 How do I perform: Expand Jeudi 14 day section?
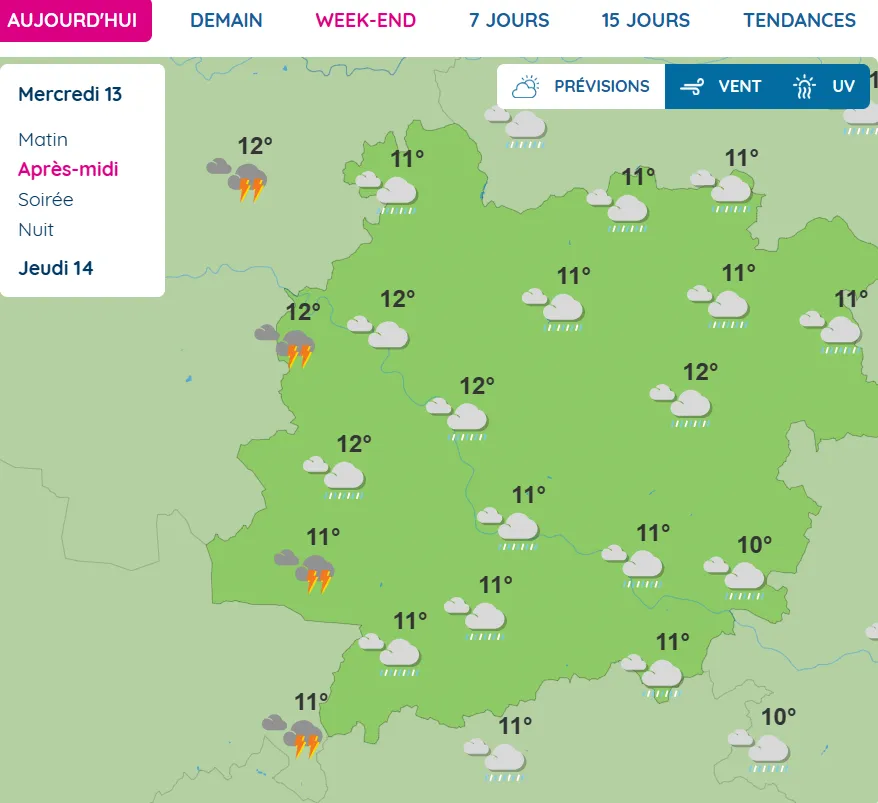point(56,268)
